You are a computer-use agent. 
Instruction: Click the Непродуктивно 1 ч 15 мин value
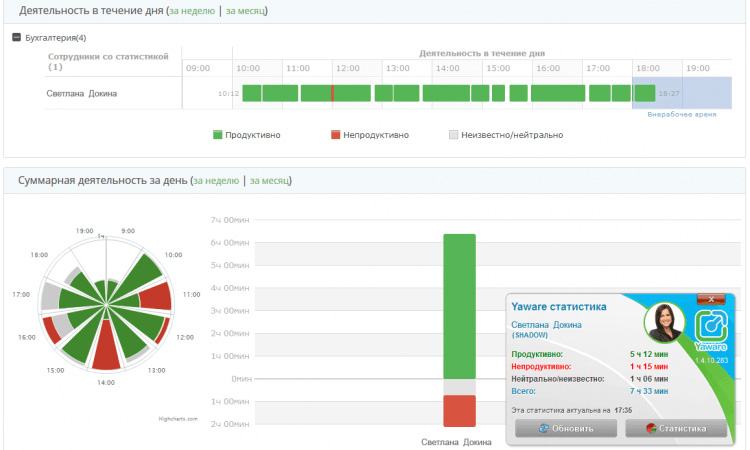pyautogui.click(x=649, y=366)
